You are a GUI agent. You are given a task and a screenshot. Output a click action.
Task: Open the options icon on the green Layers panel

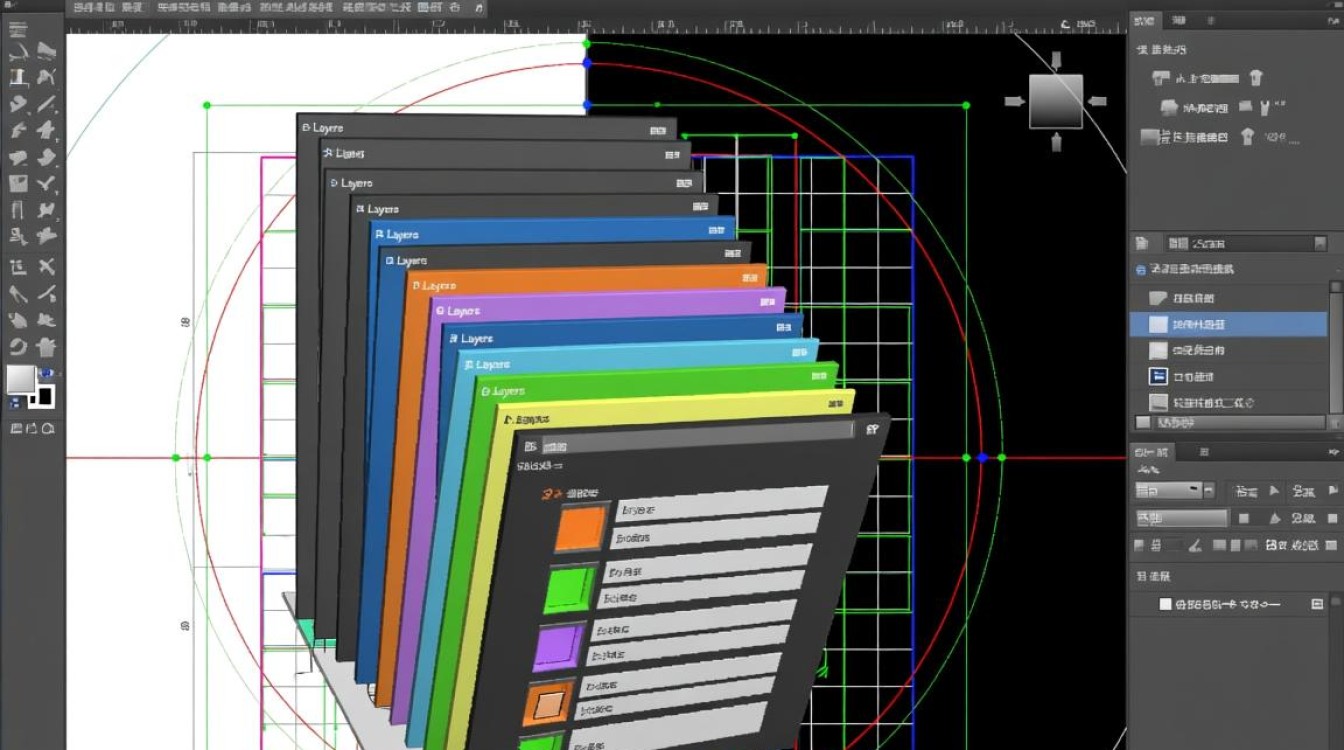(820, 378)
